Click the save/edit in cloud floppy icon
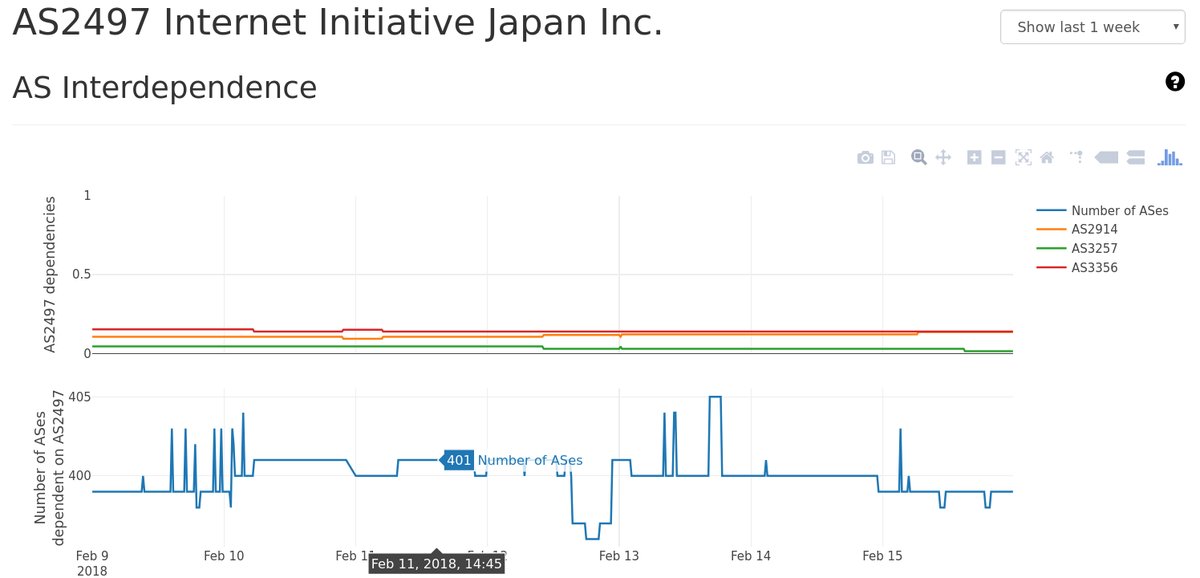This screenshot has height=578, width=1200. (888, 157)
